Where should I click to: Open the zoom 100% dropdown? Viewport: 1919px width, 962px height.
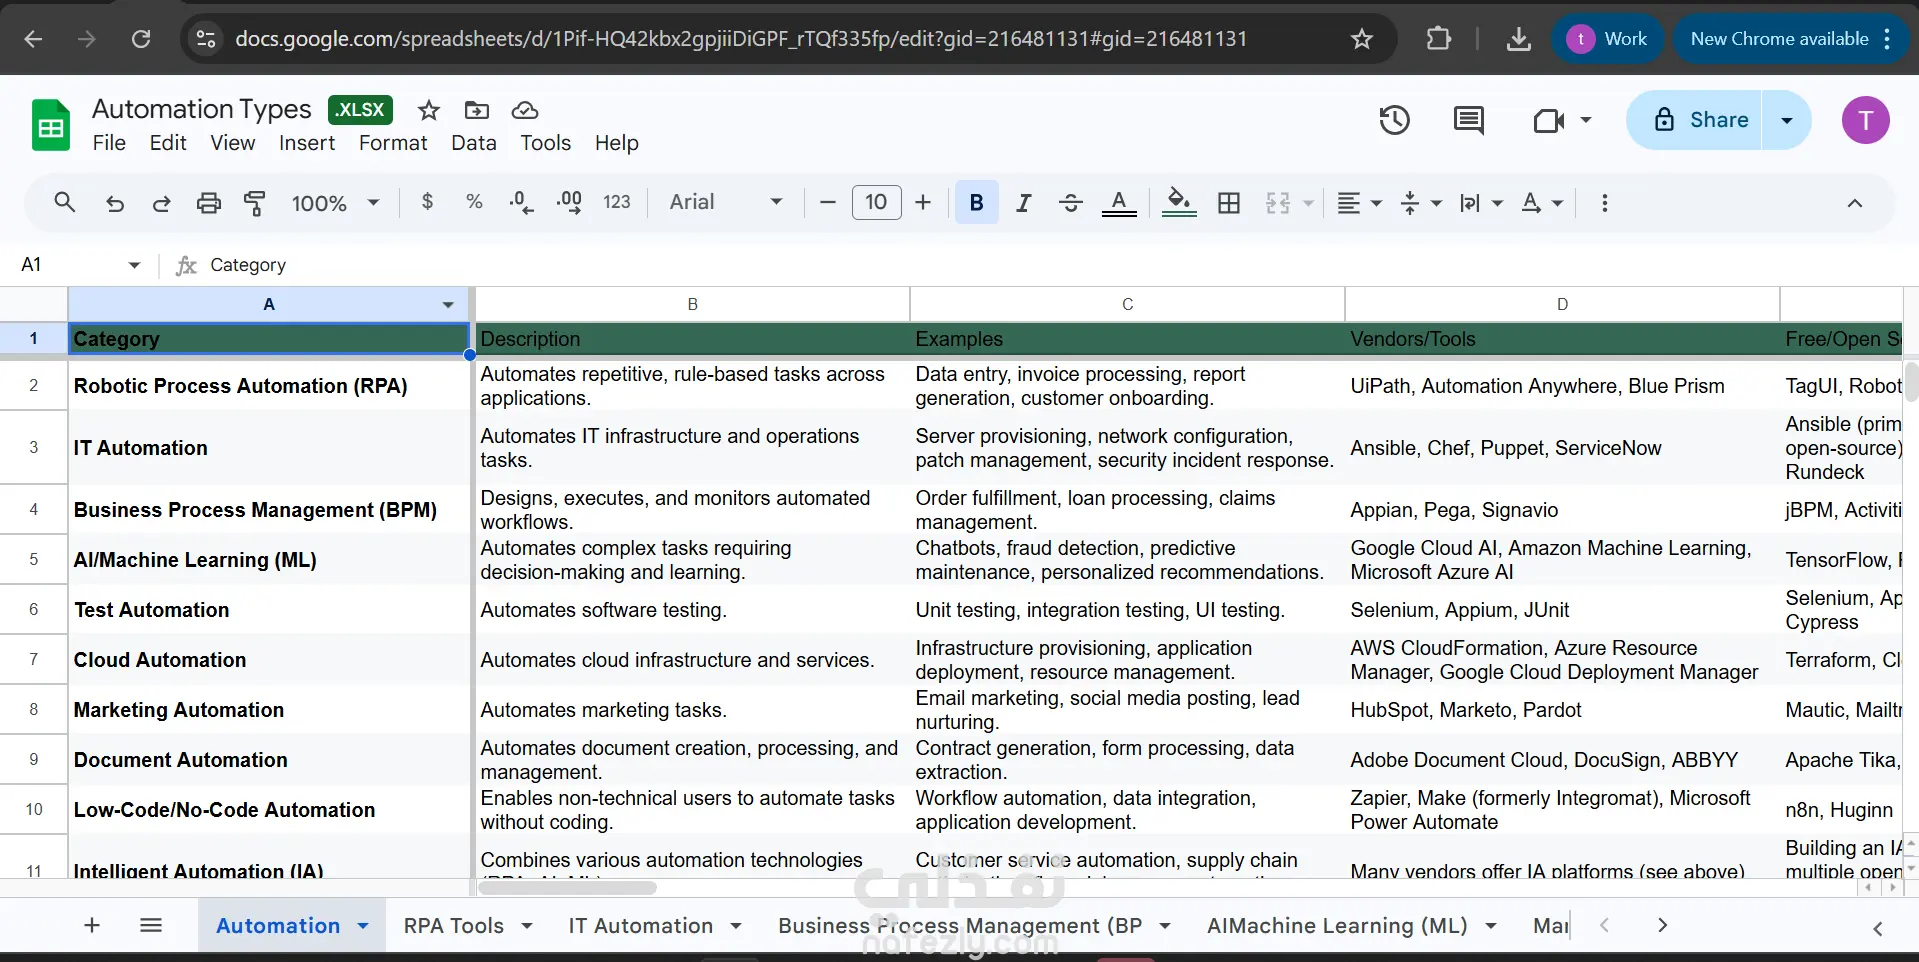[x=335, y=203]
